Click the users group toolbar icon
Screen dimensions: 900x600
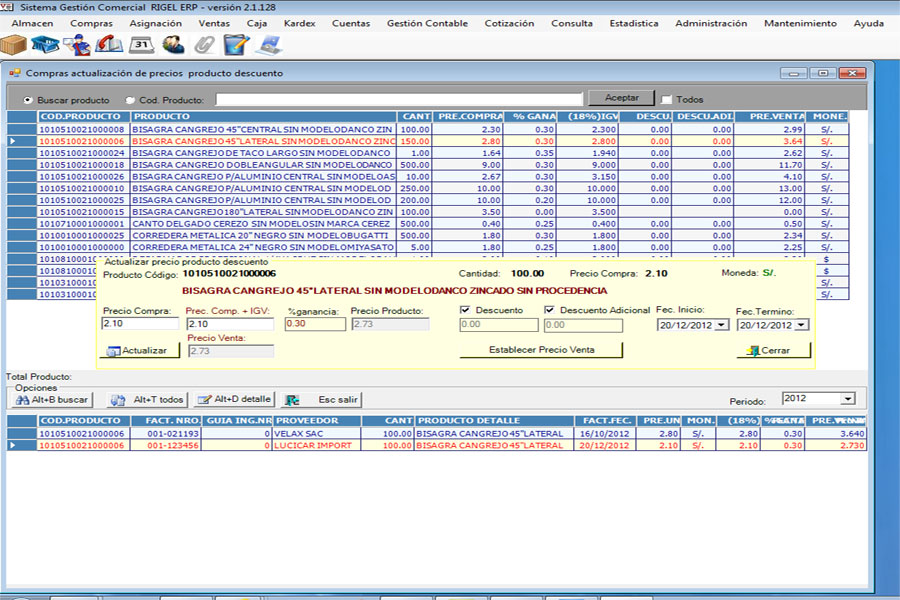coord(173,44)
